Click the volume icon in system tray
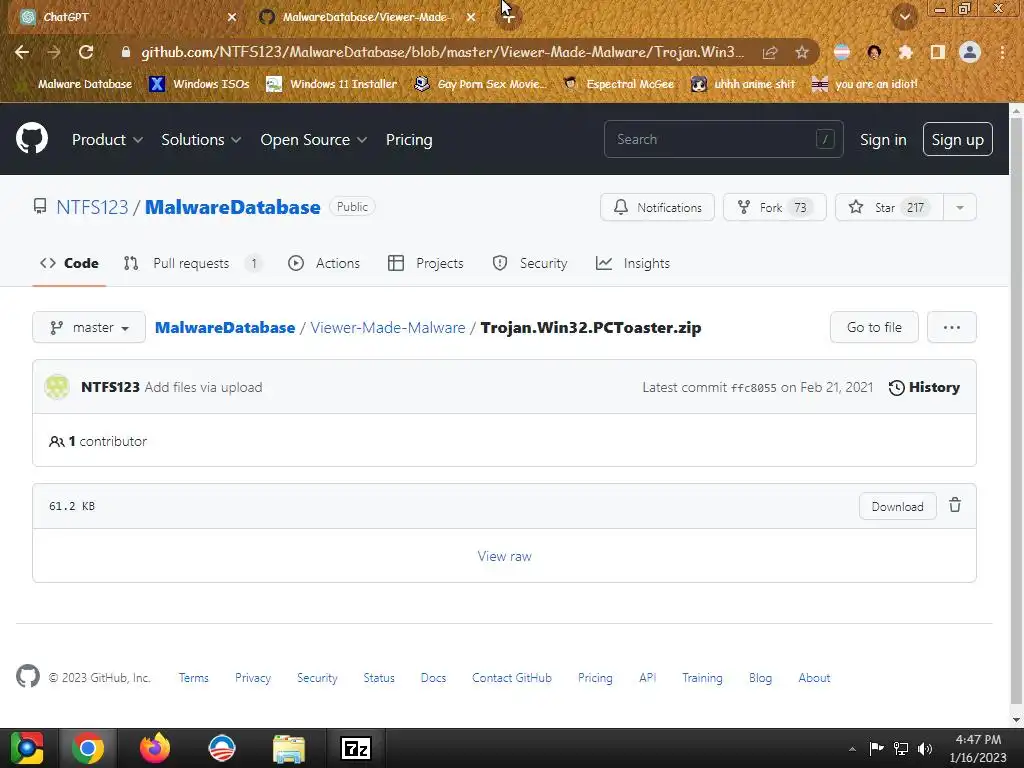This screenshot has width=1024, height=768. (925, 749)
